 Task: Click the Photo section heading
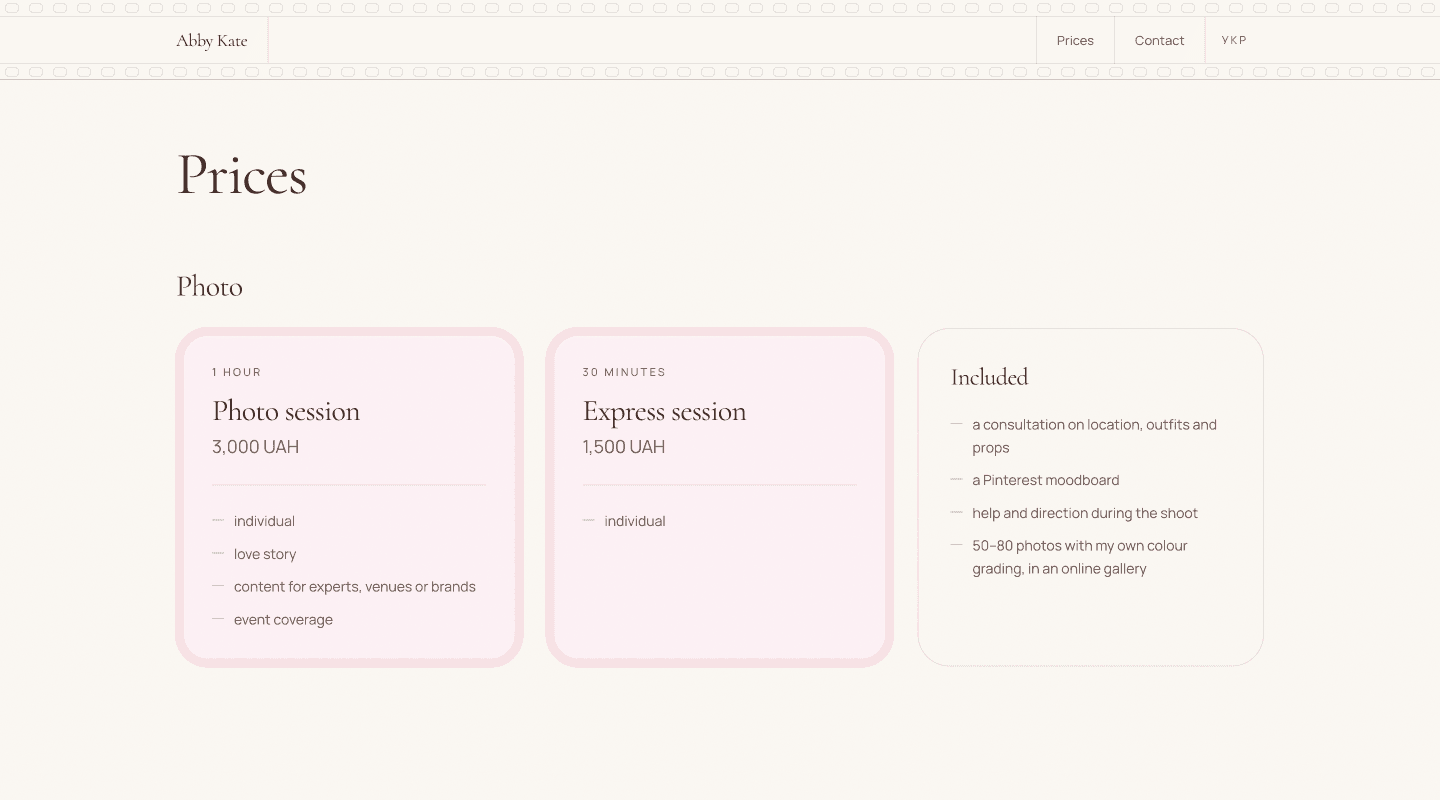209,287
